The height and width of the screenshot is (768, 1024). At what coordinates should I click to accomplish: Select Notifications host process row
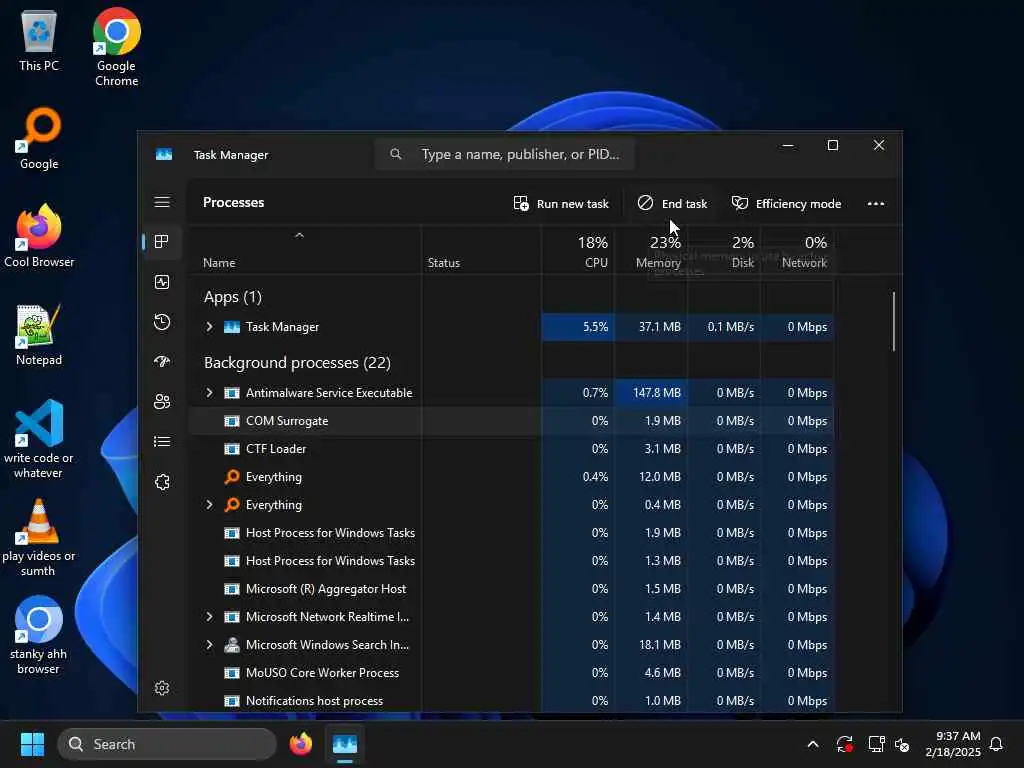pos(511,701)
